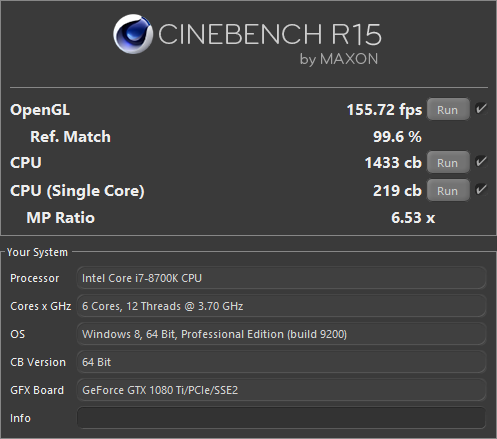This screenshot has height=439, width=497.
Task: Click the Your System section heading
Action: pyautogui.click(x=37, y=252)
